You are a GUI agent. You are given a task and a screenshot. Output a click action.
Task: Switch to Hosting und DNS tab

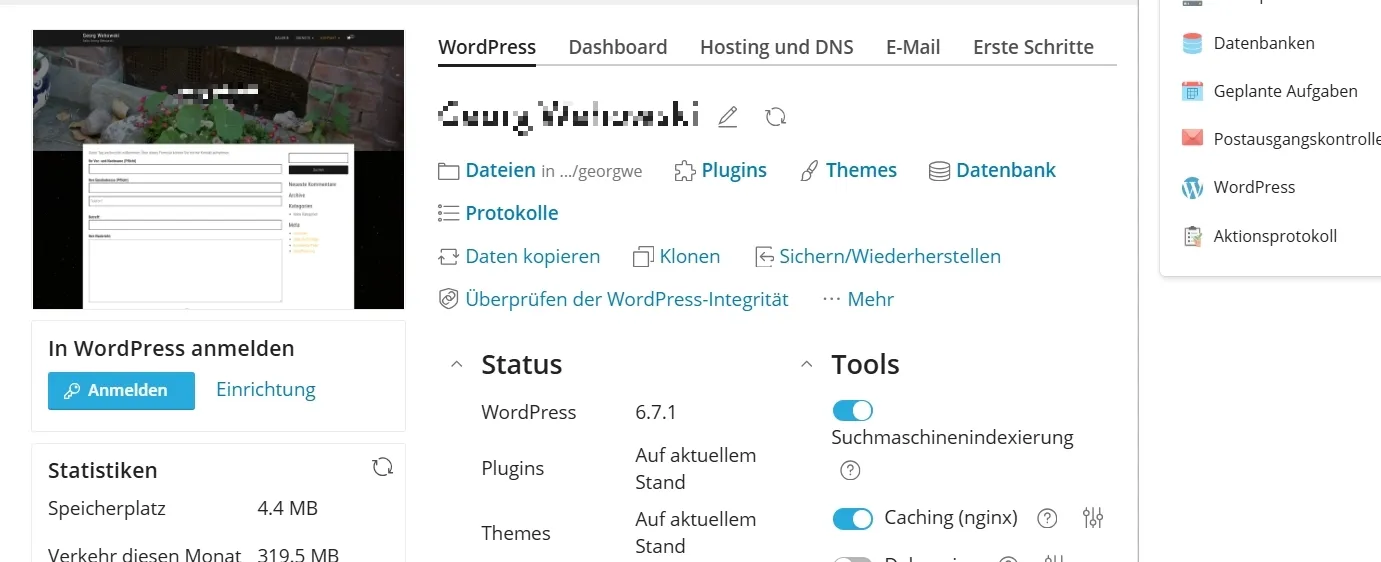777,47
